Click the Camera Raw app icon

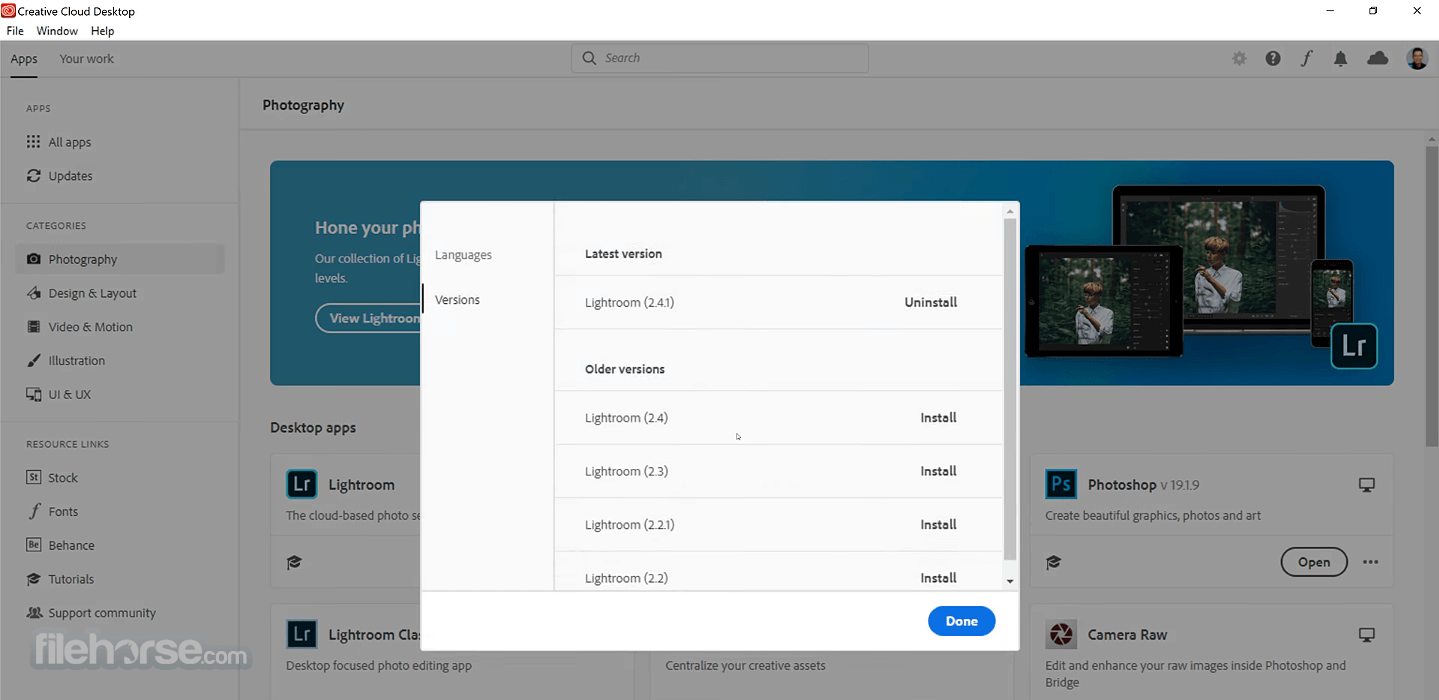(x=1061, y=634)
